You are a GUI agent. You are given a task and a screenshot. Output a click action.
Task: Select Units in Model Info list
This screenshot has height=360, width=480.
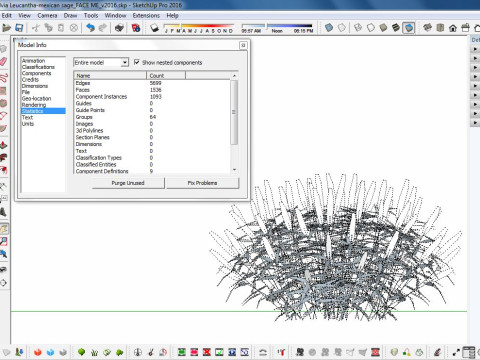point(28,124)
